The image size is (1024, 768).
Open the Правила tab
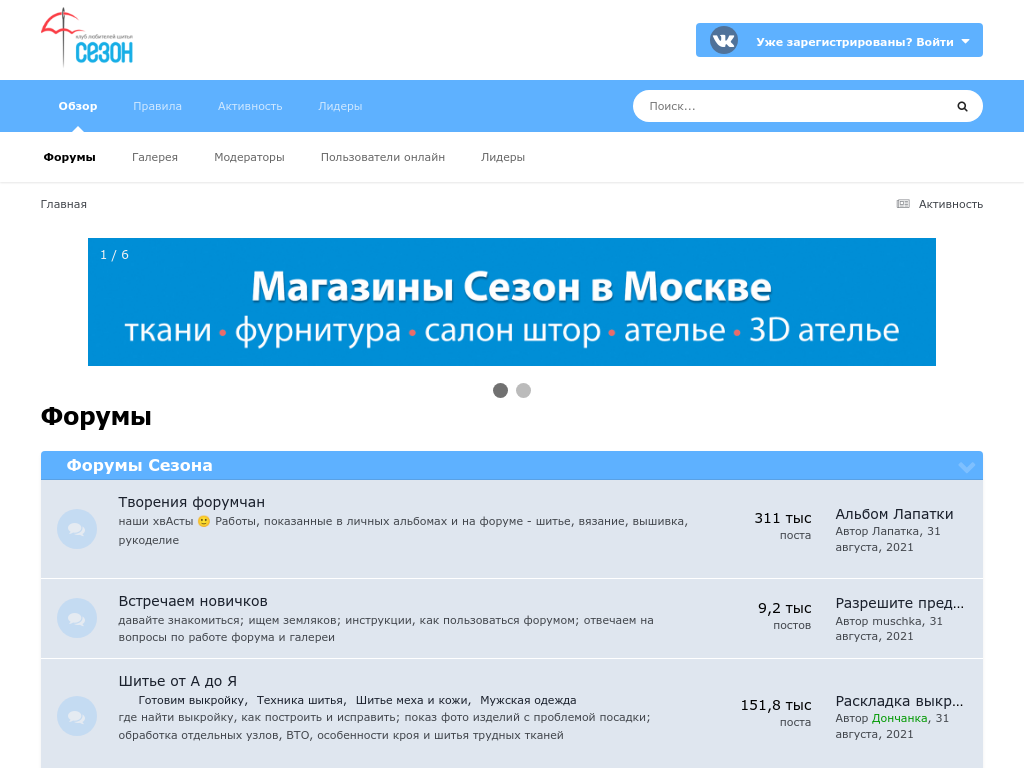point(157,106)
